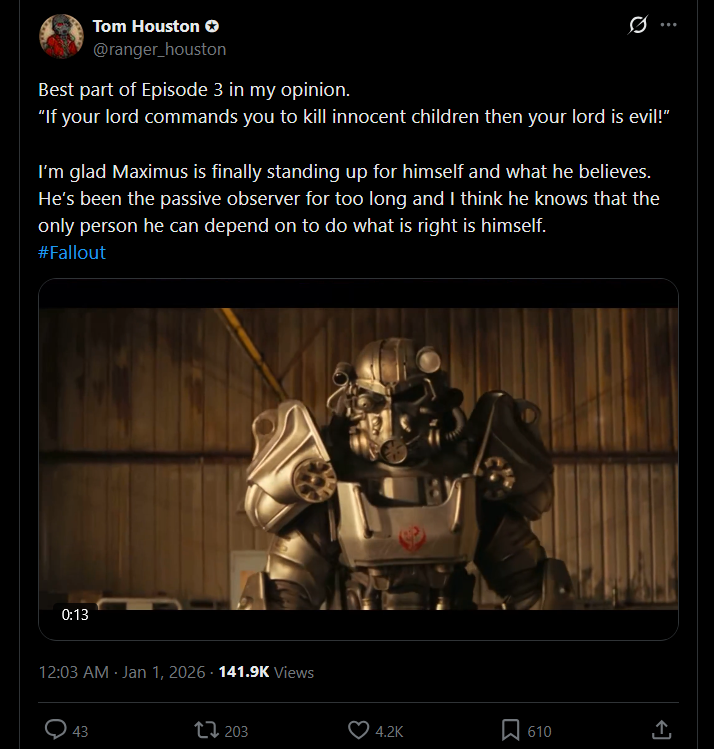Image resolution: width=714 pixels, height=749 pixels.
Task: Click the 12:03 AM · Jan 1, 2026 timestamp
Action: [x=121, y=672]
